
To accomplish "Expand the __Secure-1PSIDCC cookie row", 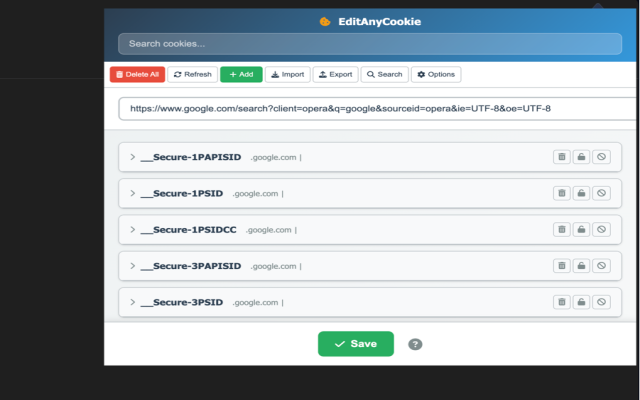I will point(132,229).
